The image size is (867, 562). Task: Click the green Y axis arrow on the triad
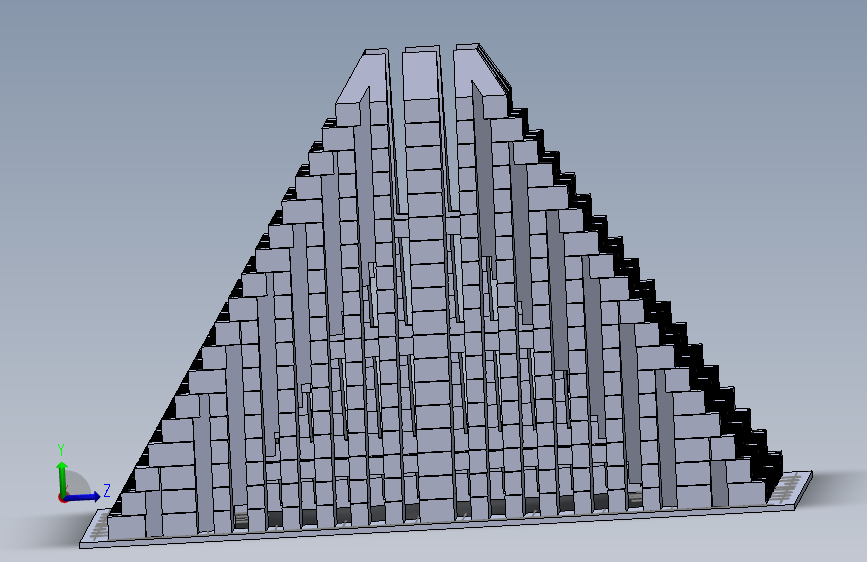click(x=62, y=478)
